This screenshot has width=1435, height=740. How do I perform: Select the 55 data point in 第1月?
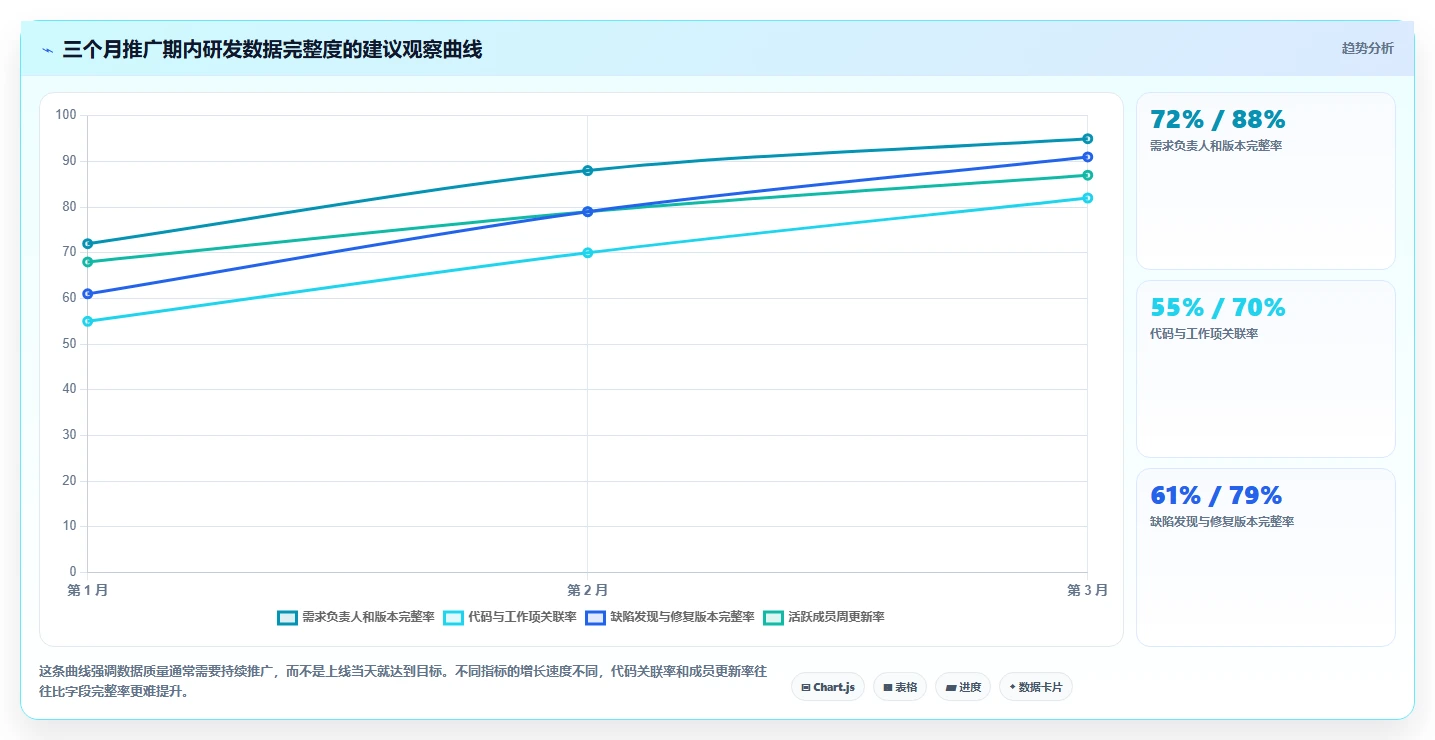88,321
